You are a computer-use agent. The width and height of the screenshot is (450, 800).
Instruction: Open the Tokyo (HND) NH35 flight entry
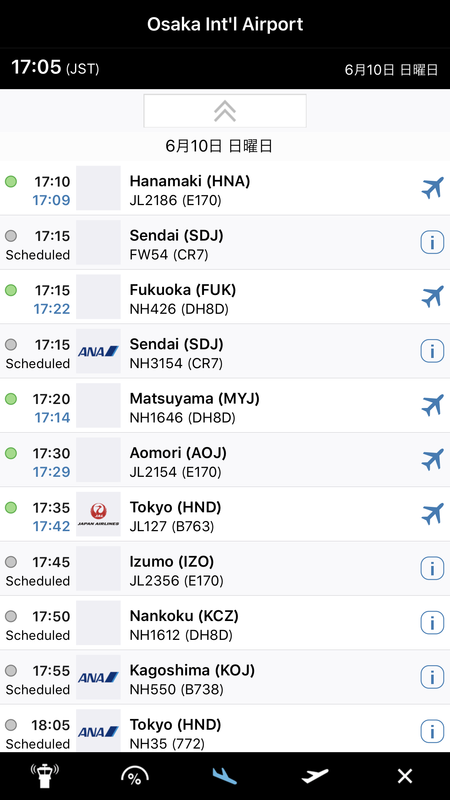click(225, 729)
